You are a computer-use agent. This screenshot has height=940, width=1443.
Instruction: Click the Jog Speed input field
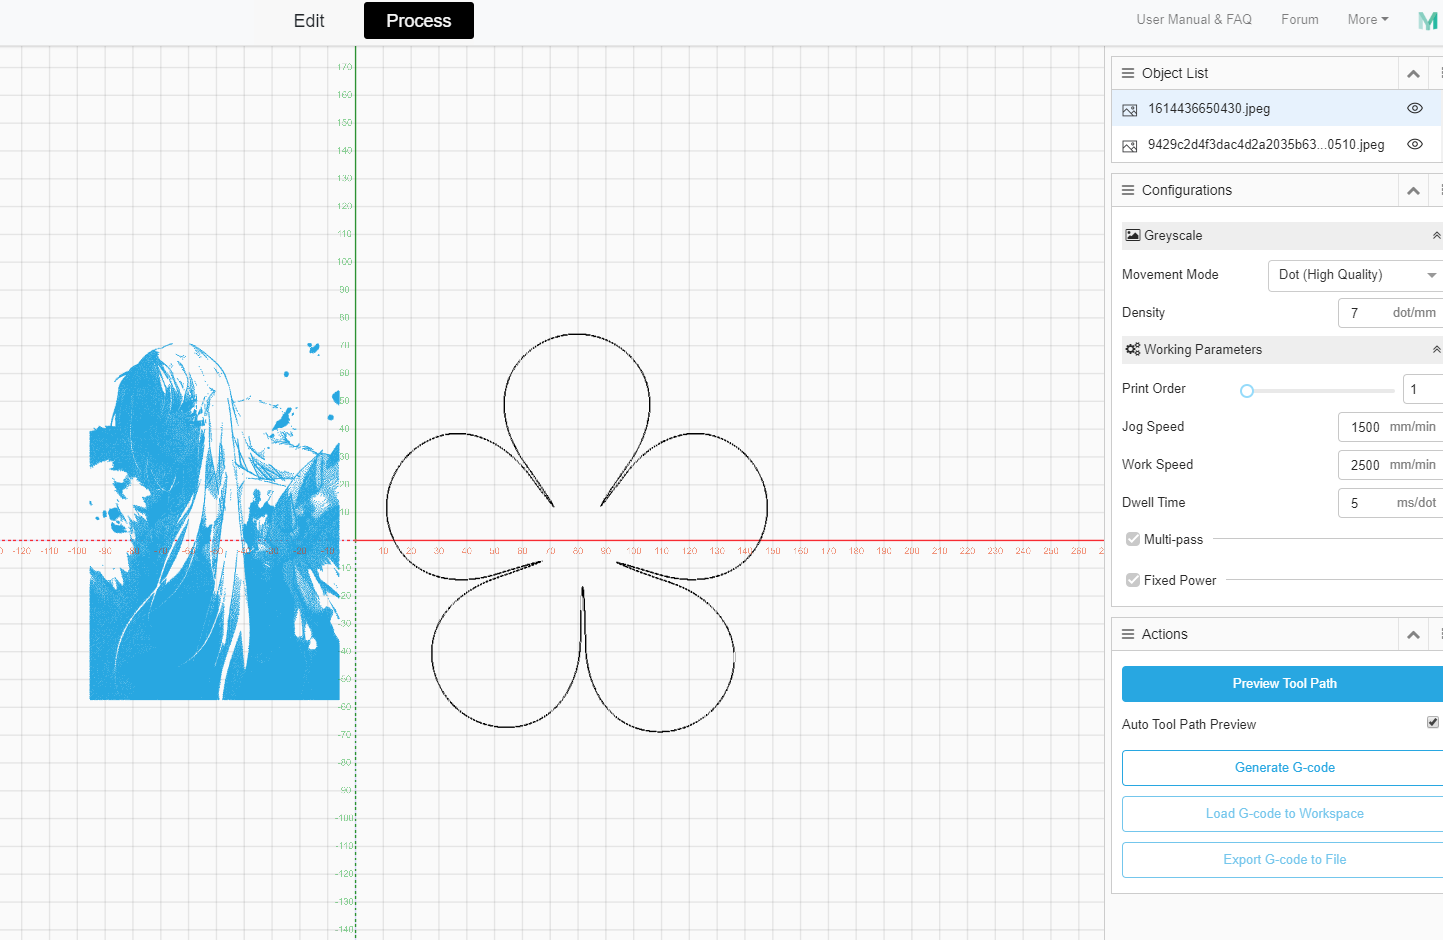pos(1390,427)
